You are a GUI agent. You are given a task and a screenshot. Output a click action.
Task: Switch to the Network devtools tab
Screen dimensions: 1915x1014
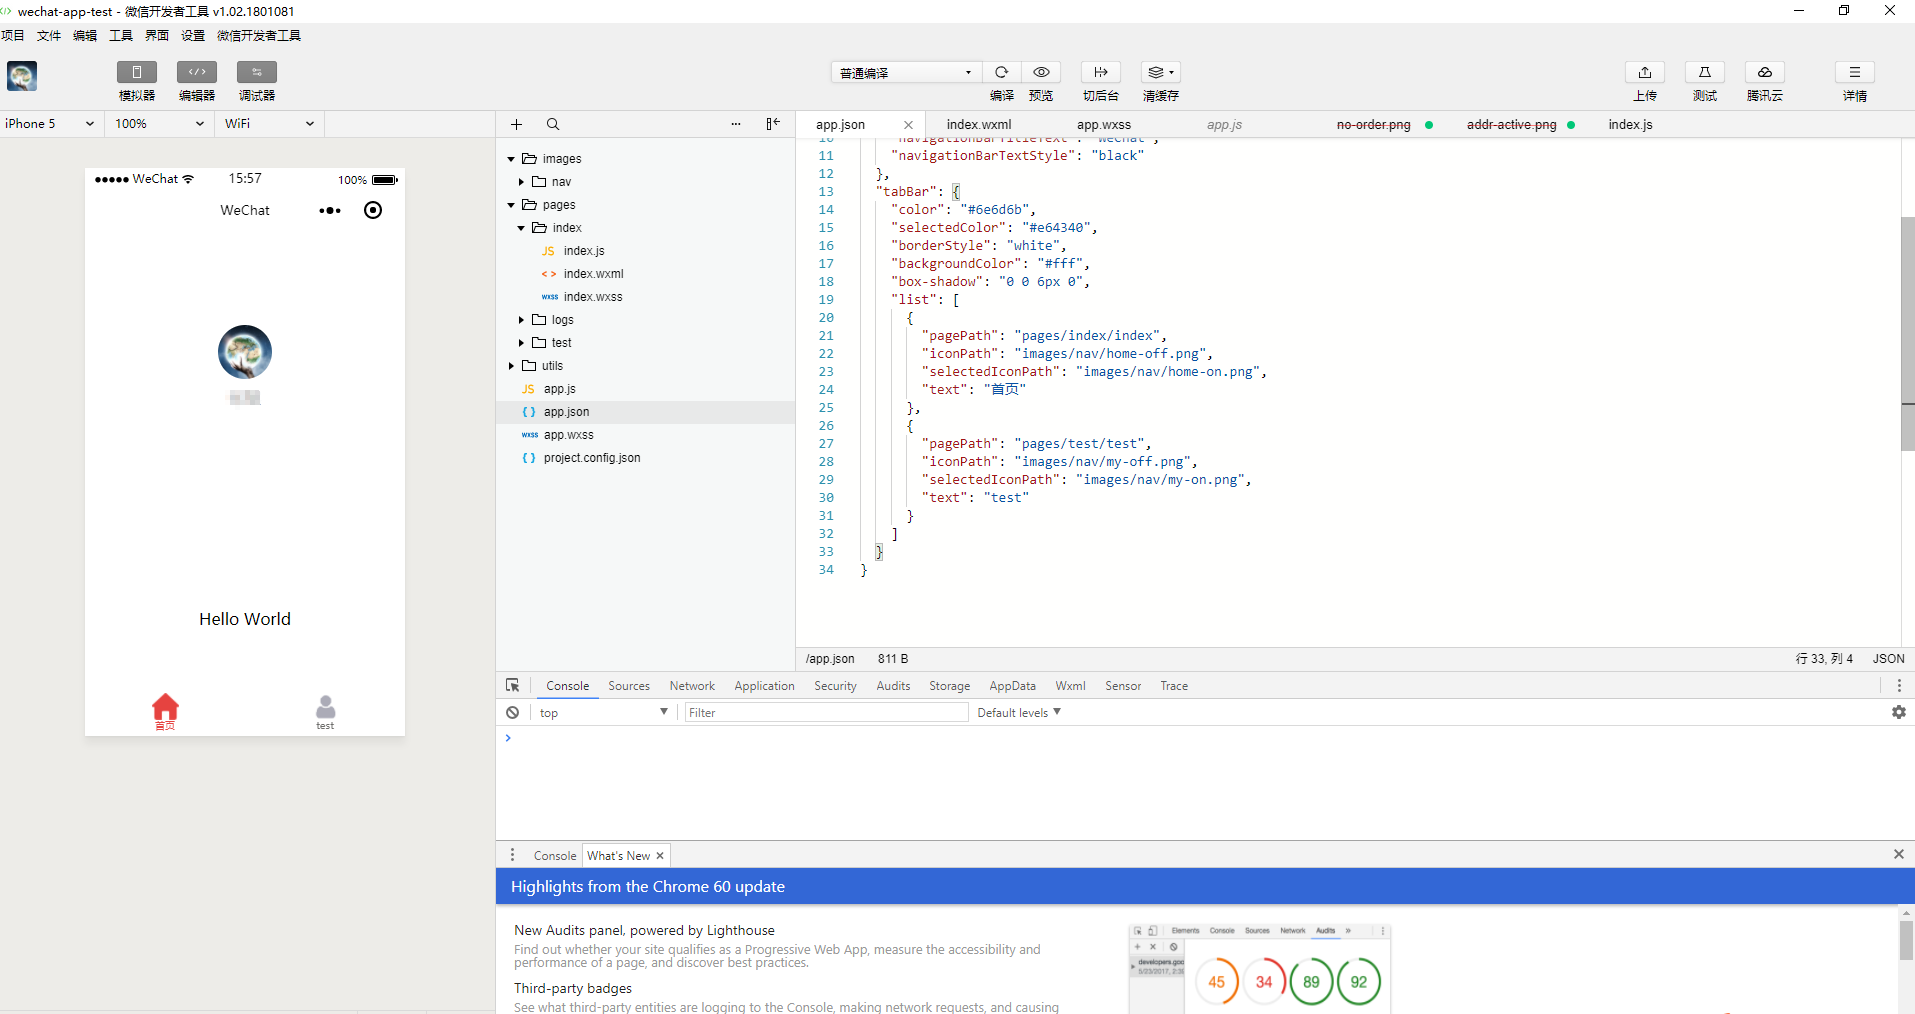click(x=692, y=686)
